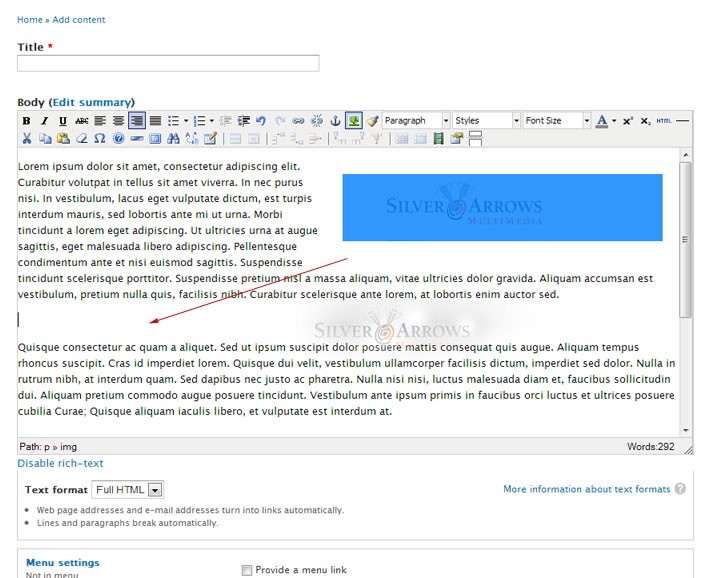The width and height of the screenshot is (713, 578).
Task: Click the unlink broken-chain icon
Action: 316,121
